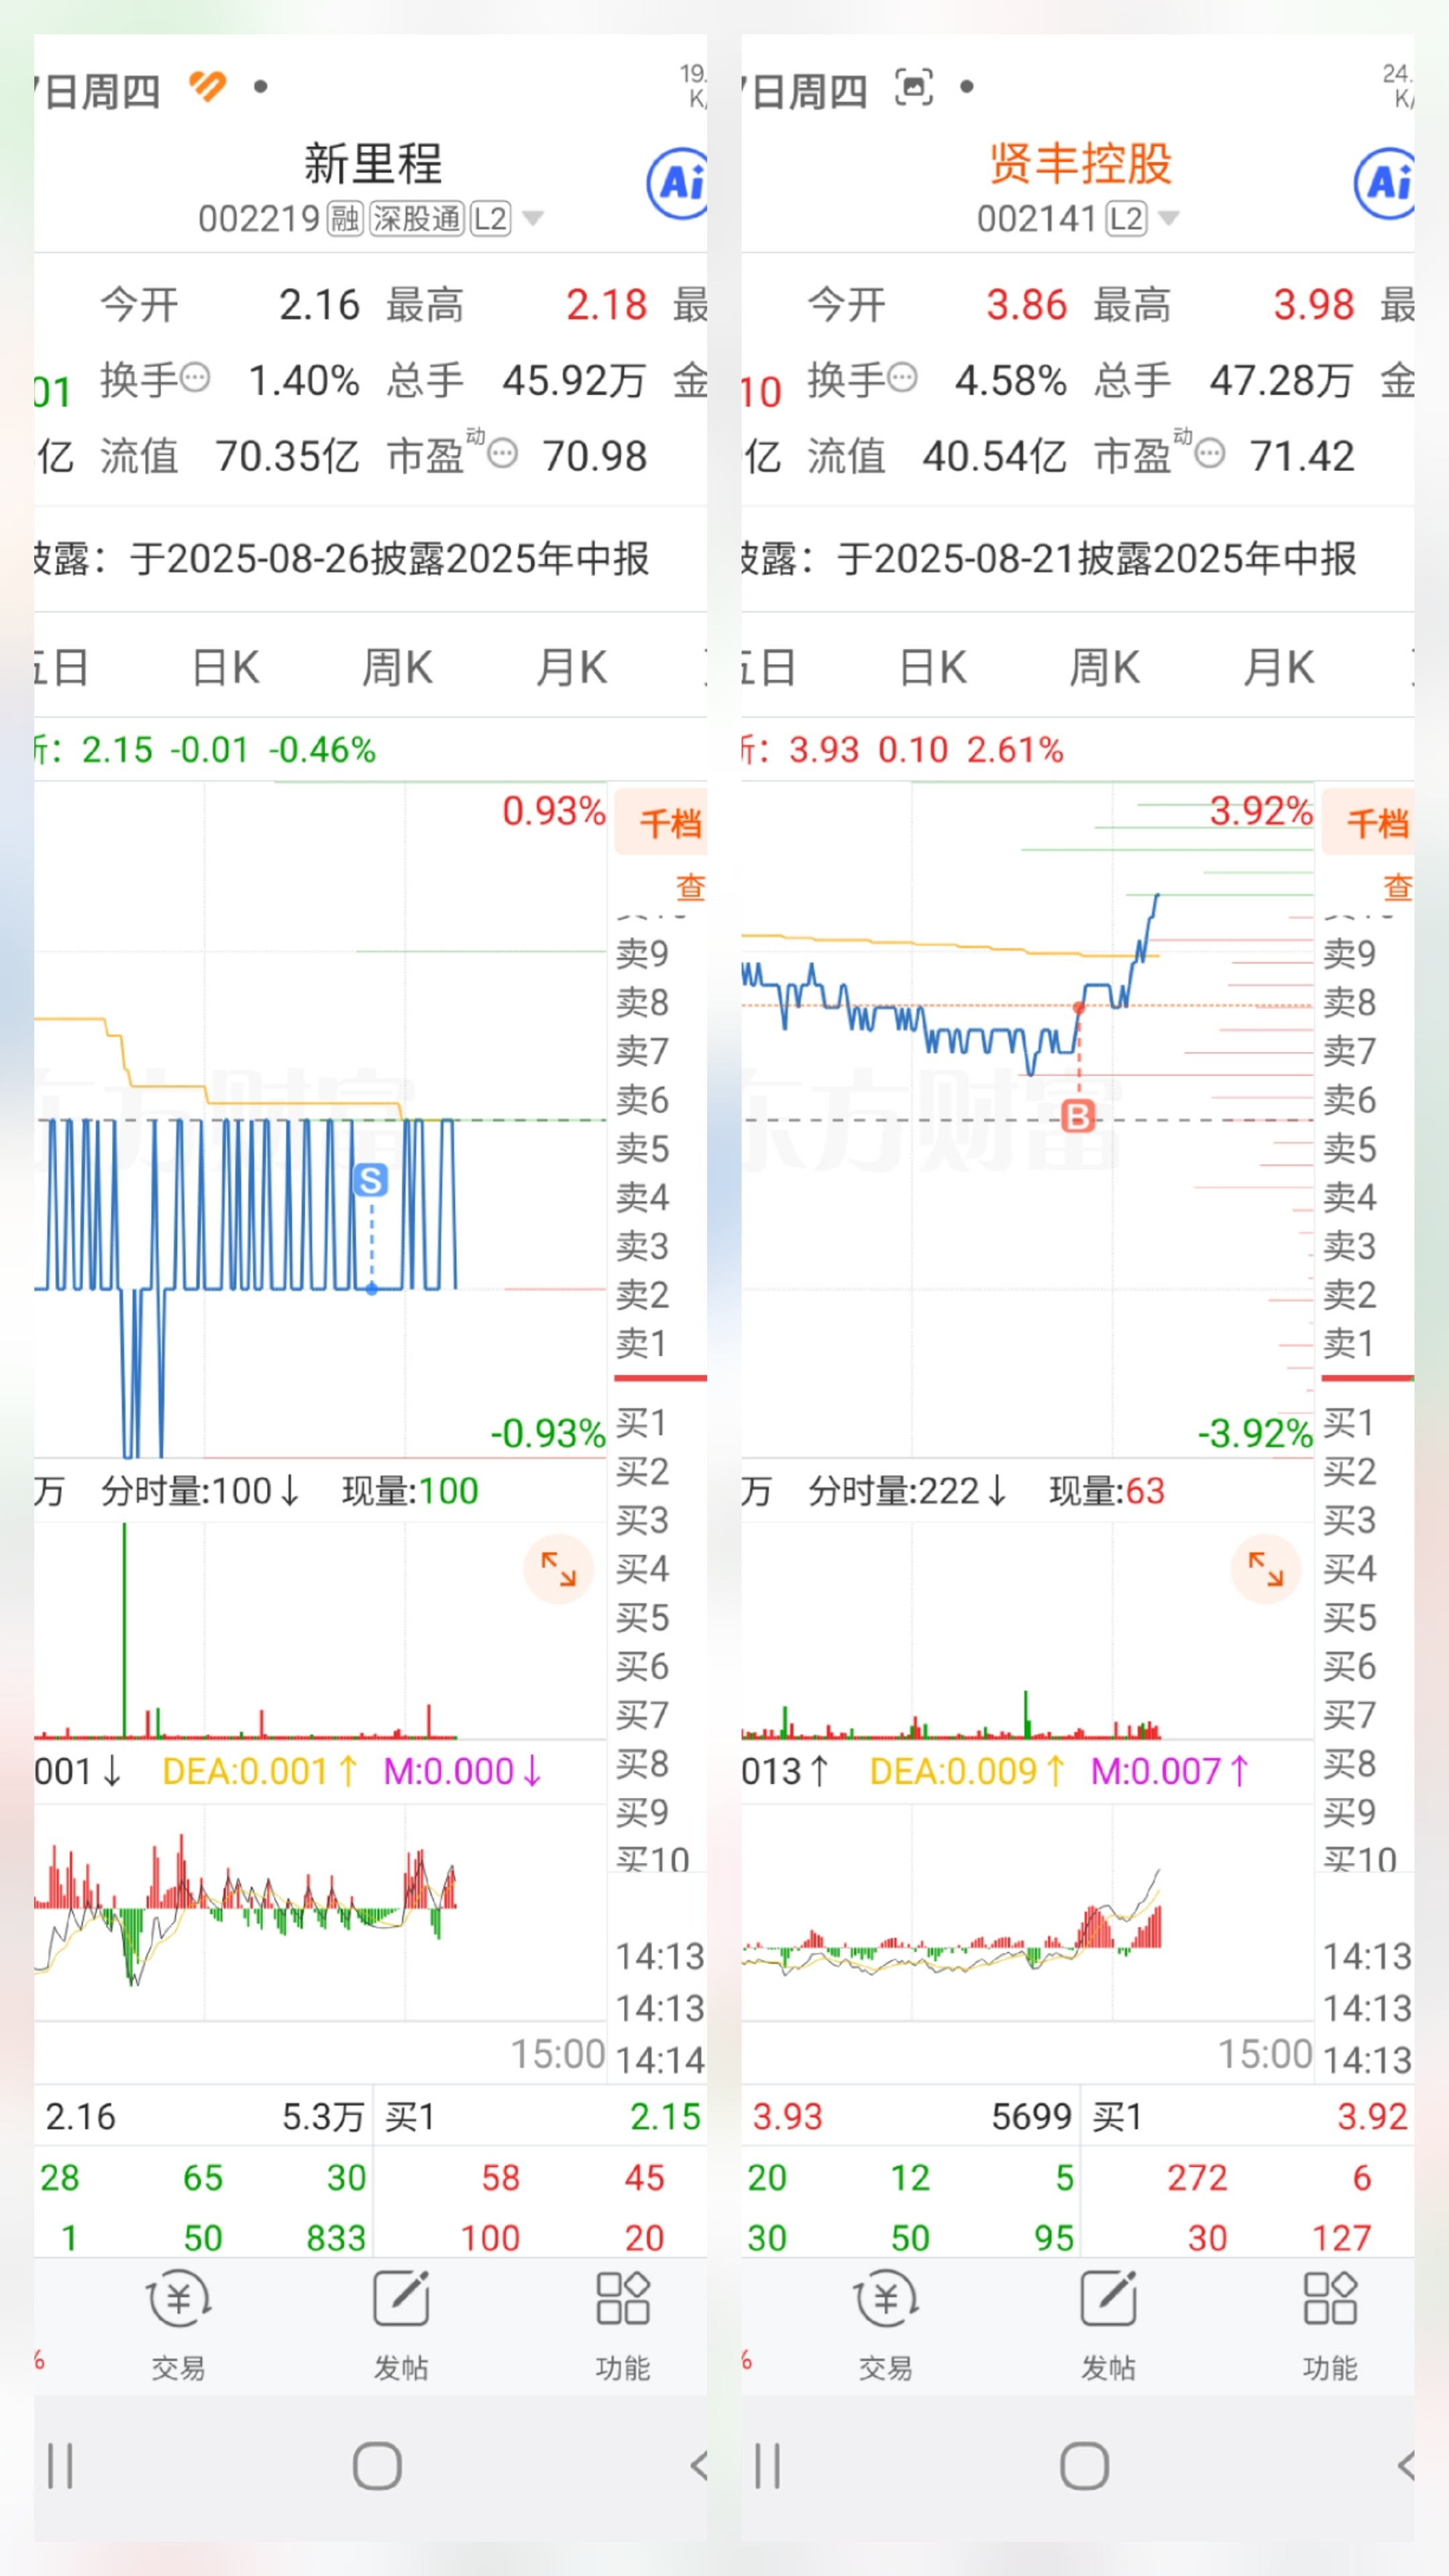Tap 换手 info icon for 新里程
Viewport: 1449px width, 2576px height.
pos(195,378)
